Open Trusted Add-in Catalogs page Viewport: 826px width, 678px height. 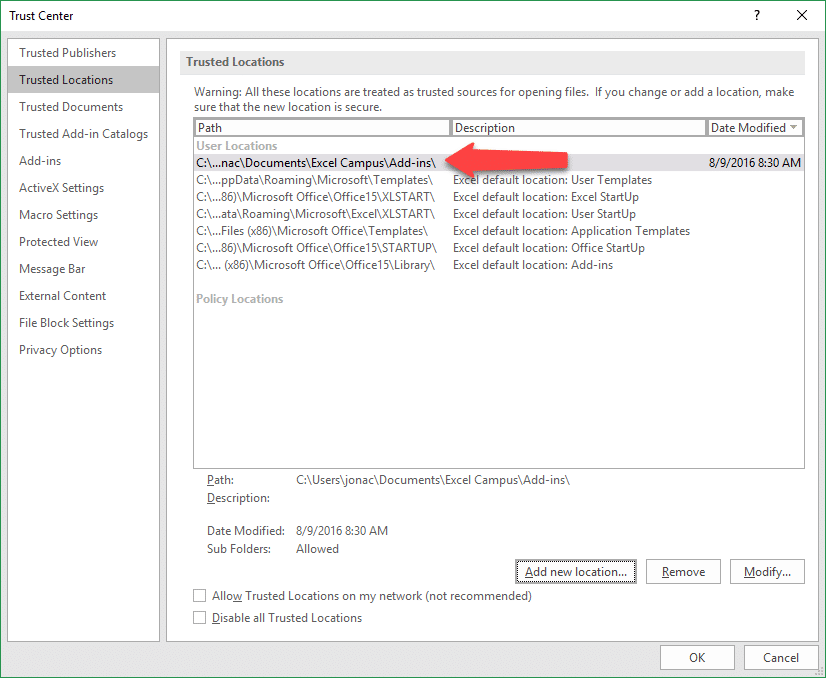pyautogui.click(x=83, y=134)
